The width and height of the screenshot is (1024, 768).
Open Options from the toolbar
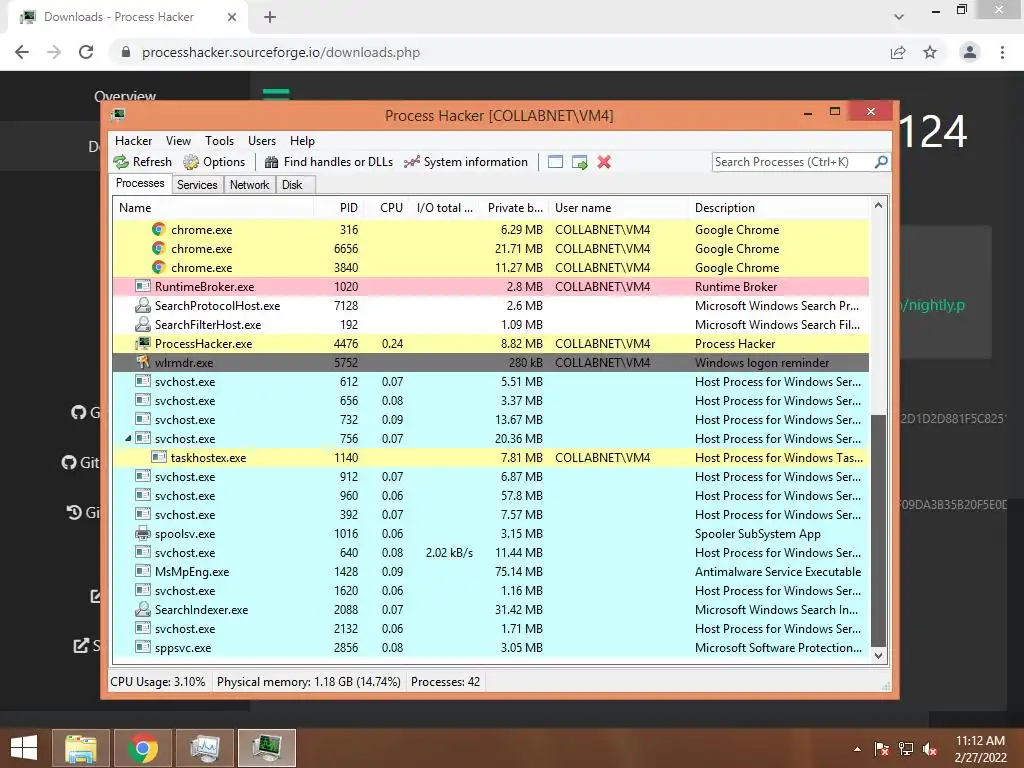(x=214, y=162)
